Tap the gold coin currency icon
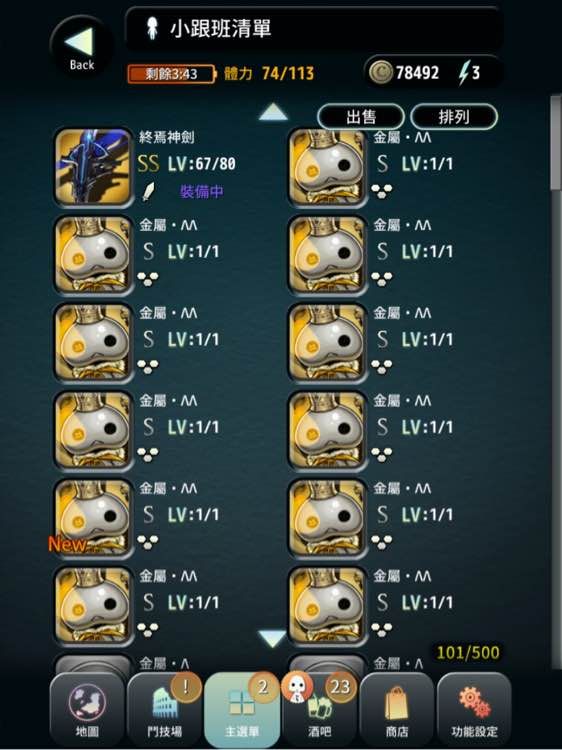This screenshot has width=562, height=750. point(381,73)
